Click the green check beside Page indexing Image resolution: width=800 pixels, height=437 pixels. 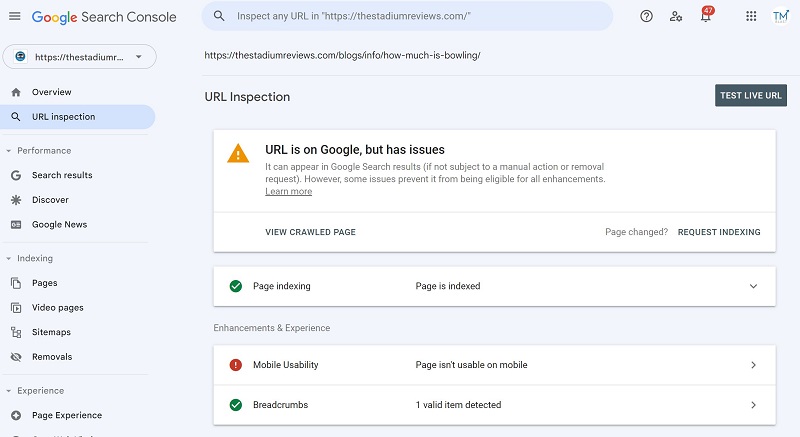pos(236,286)
